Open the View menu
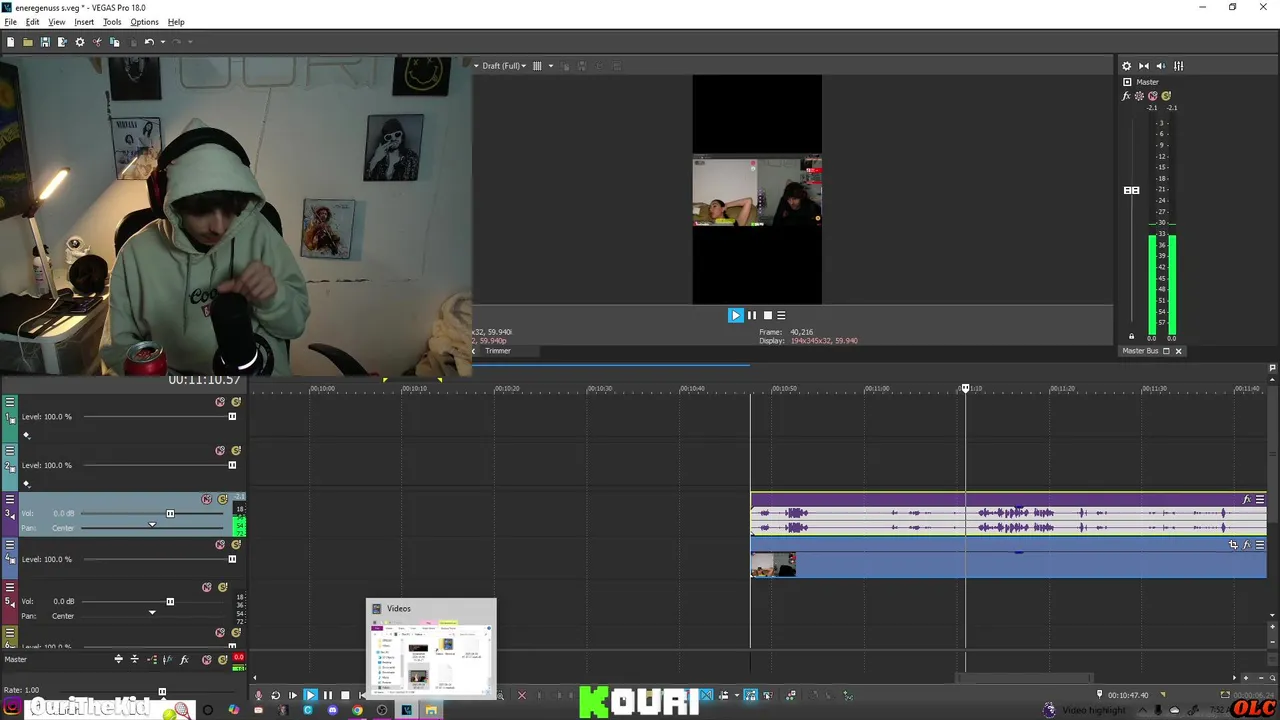The height and width of the screenshot is (720, 1280). click(56, 22)
